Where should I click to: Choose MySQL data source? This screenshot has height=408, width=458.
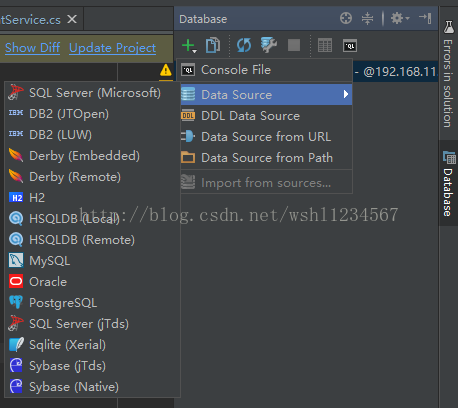(x=92, y=261)
